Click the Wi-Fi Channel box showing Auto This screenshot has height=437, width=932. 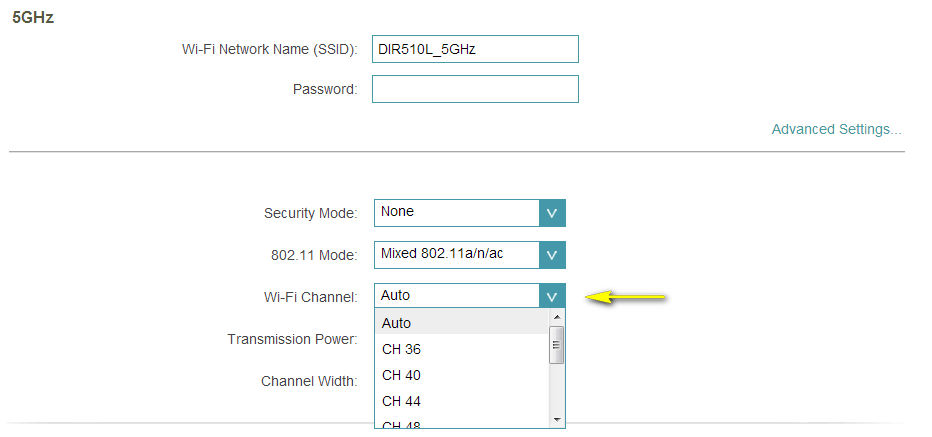point(457,296)
